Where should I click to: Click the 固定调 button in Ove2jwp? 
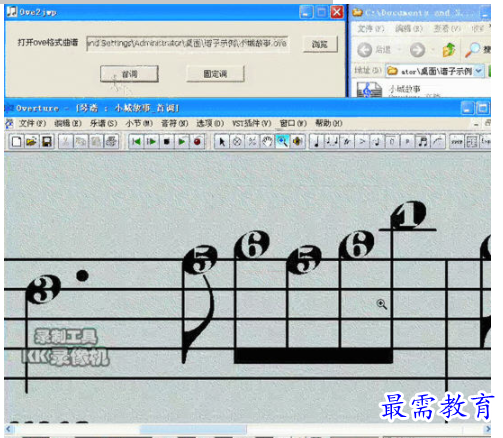click(215, 74)
